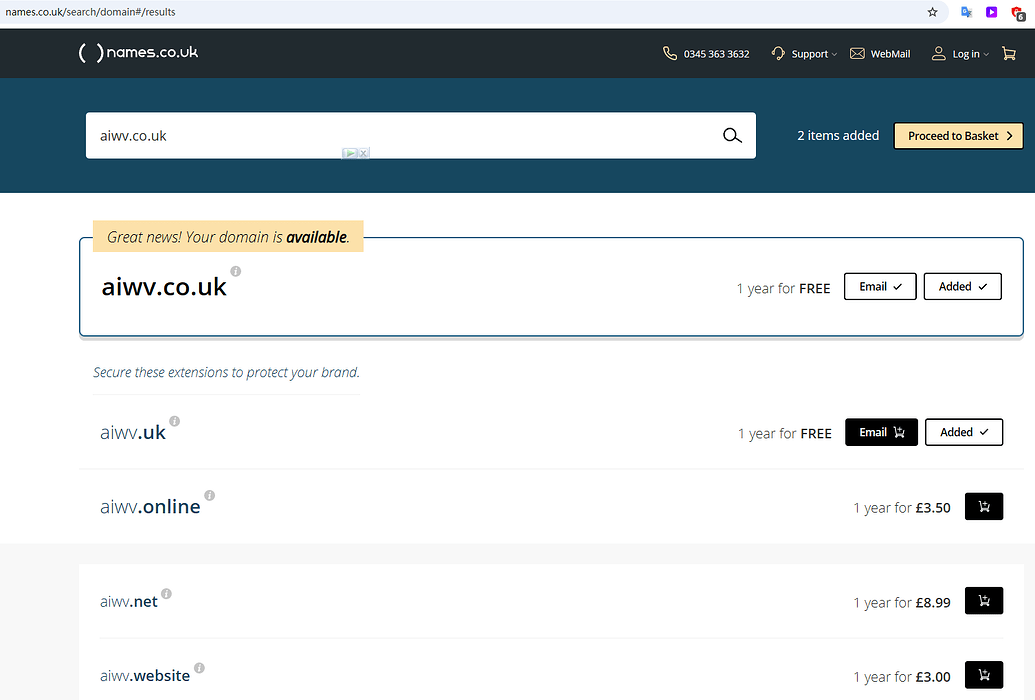Add aiwv.net to basket
Viewport: 1035px width, 700px height.
983,601
